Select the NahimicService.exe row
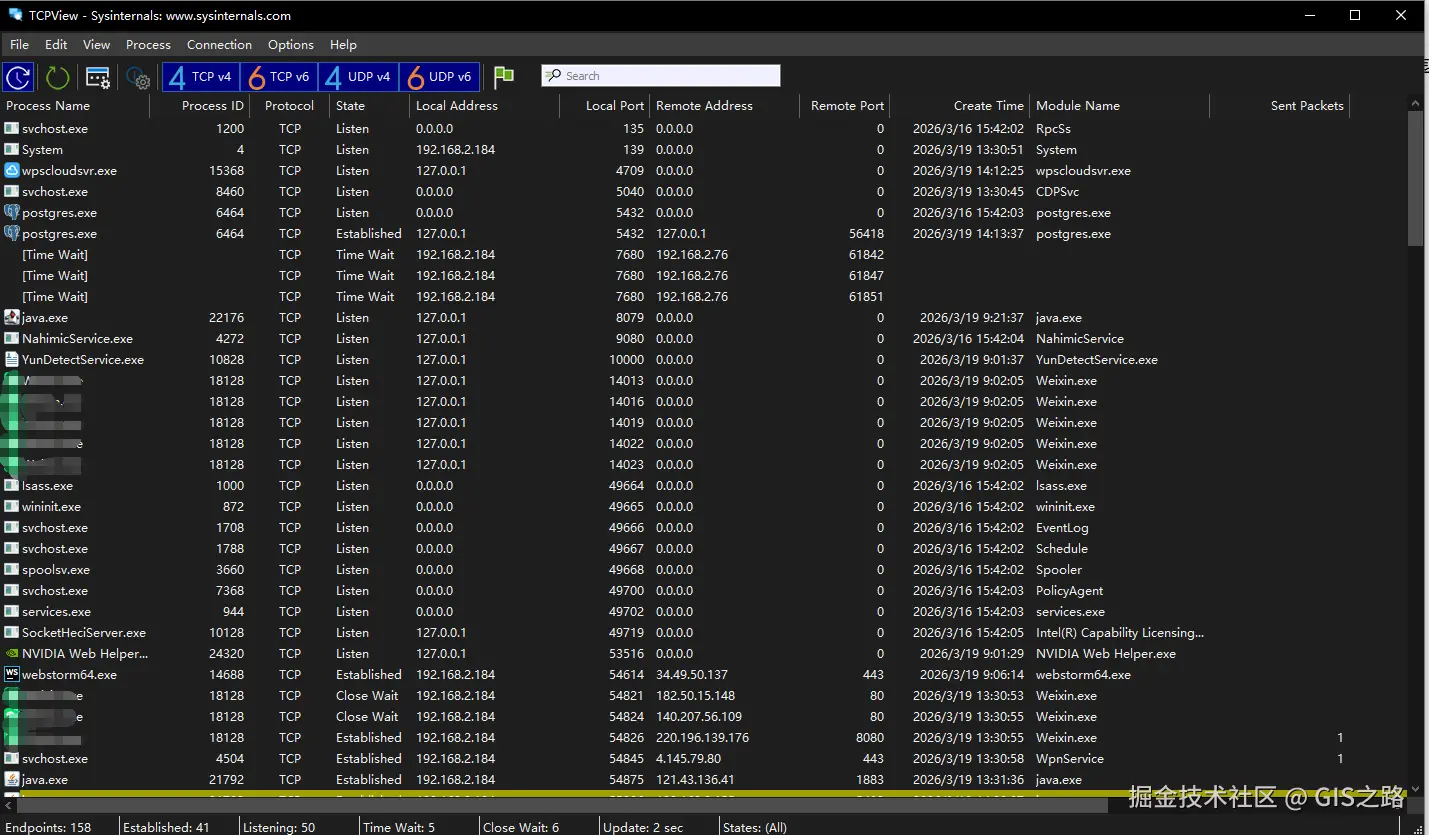The height and width of the screenshot is (835, 1429). 703,339
